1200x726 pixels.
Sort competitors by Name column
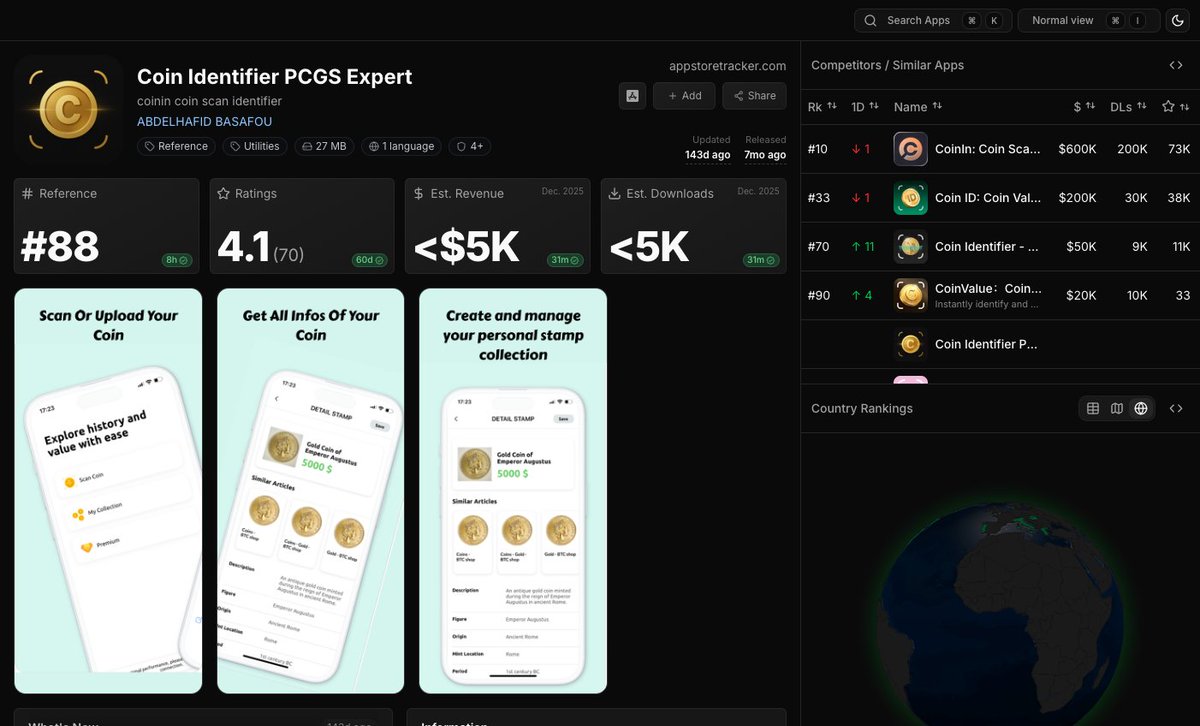pos(918,106)
